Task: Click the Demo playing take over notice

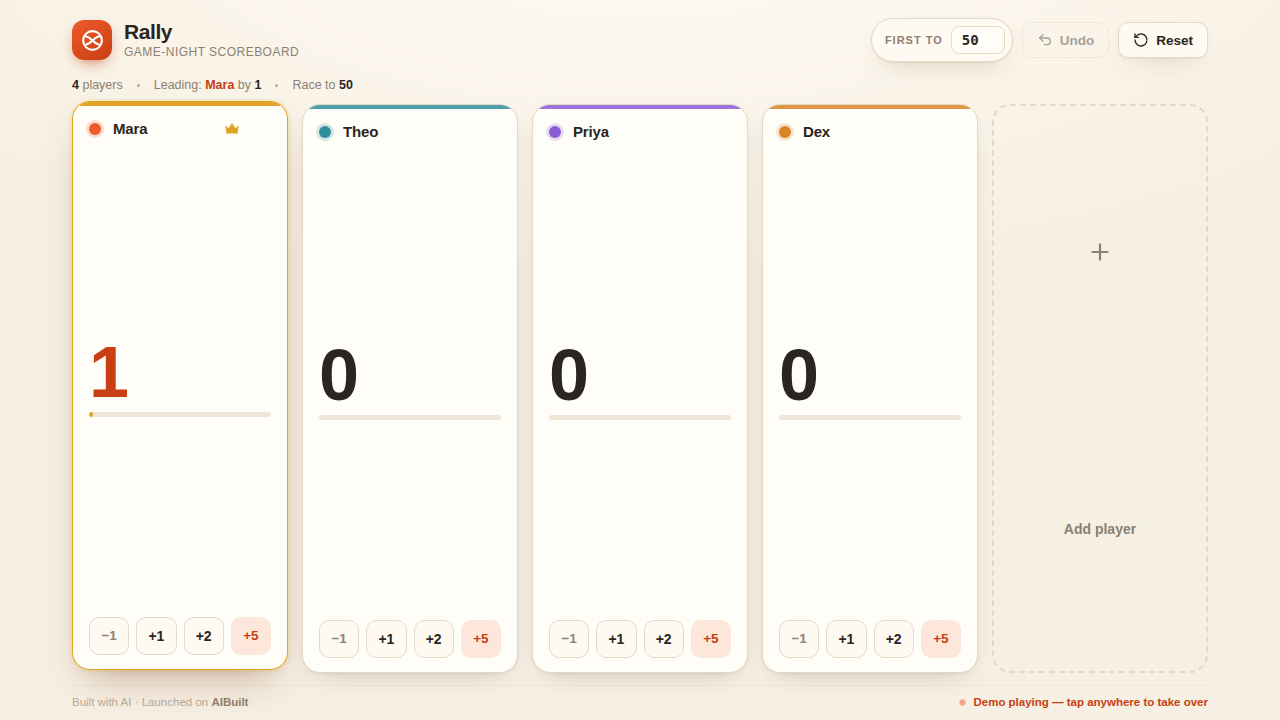Action: tap(1083, 702)
